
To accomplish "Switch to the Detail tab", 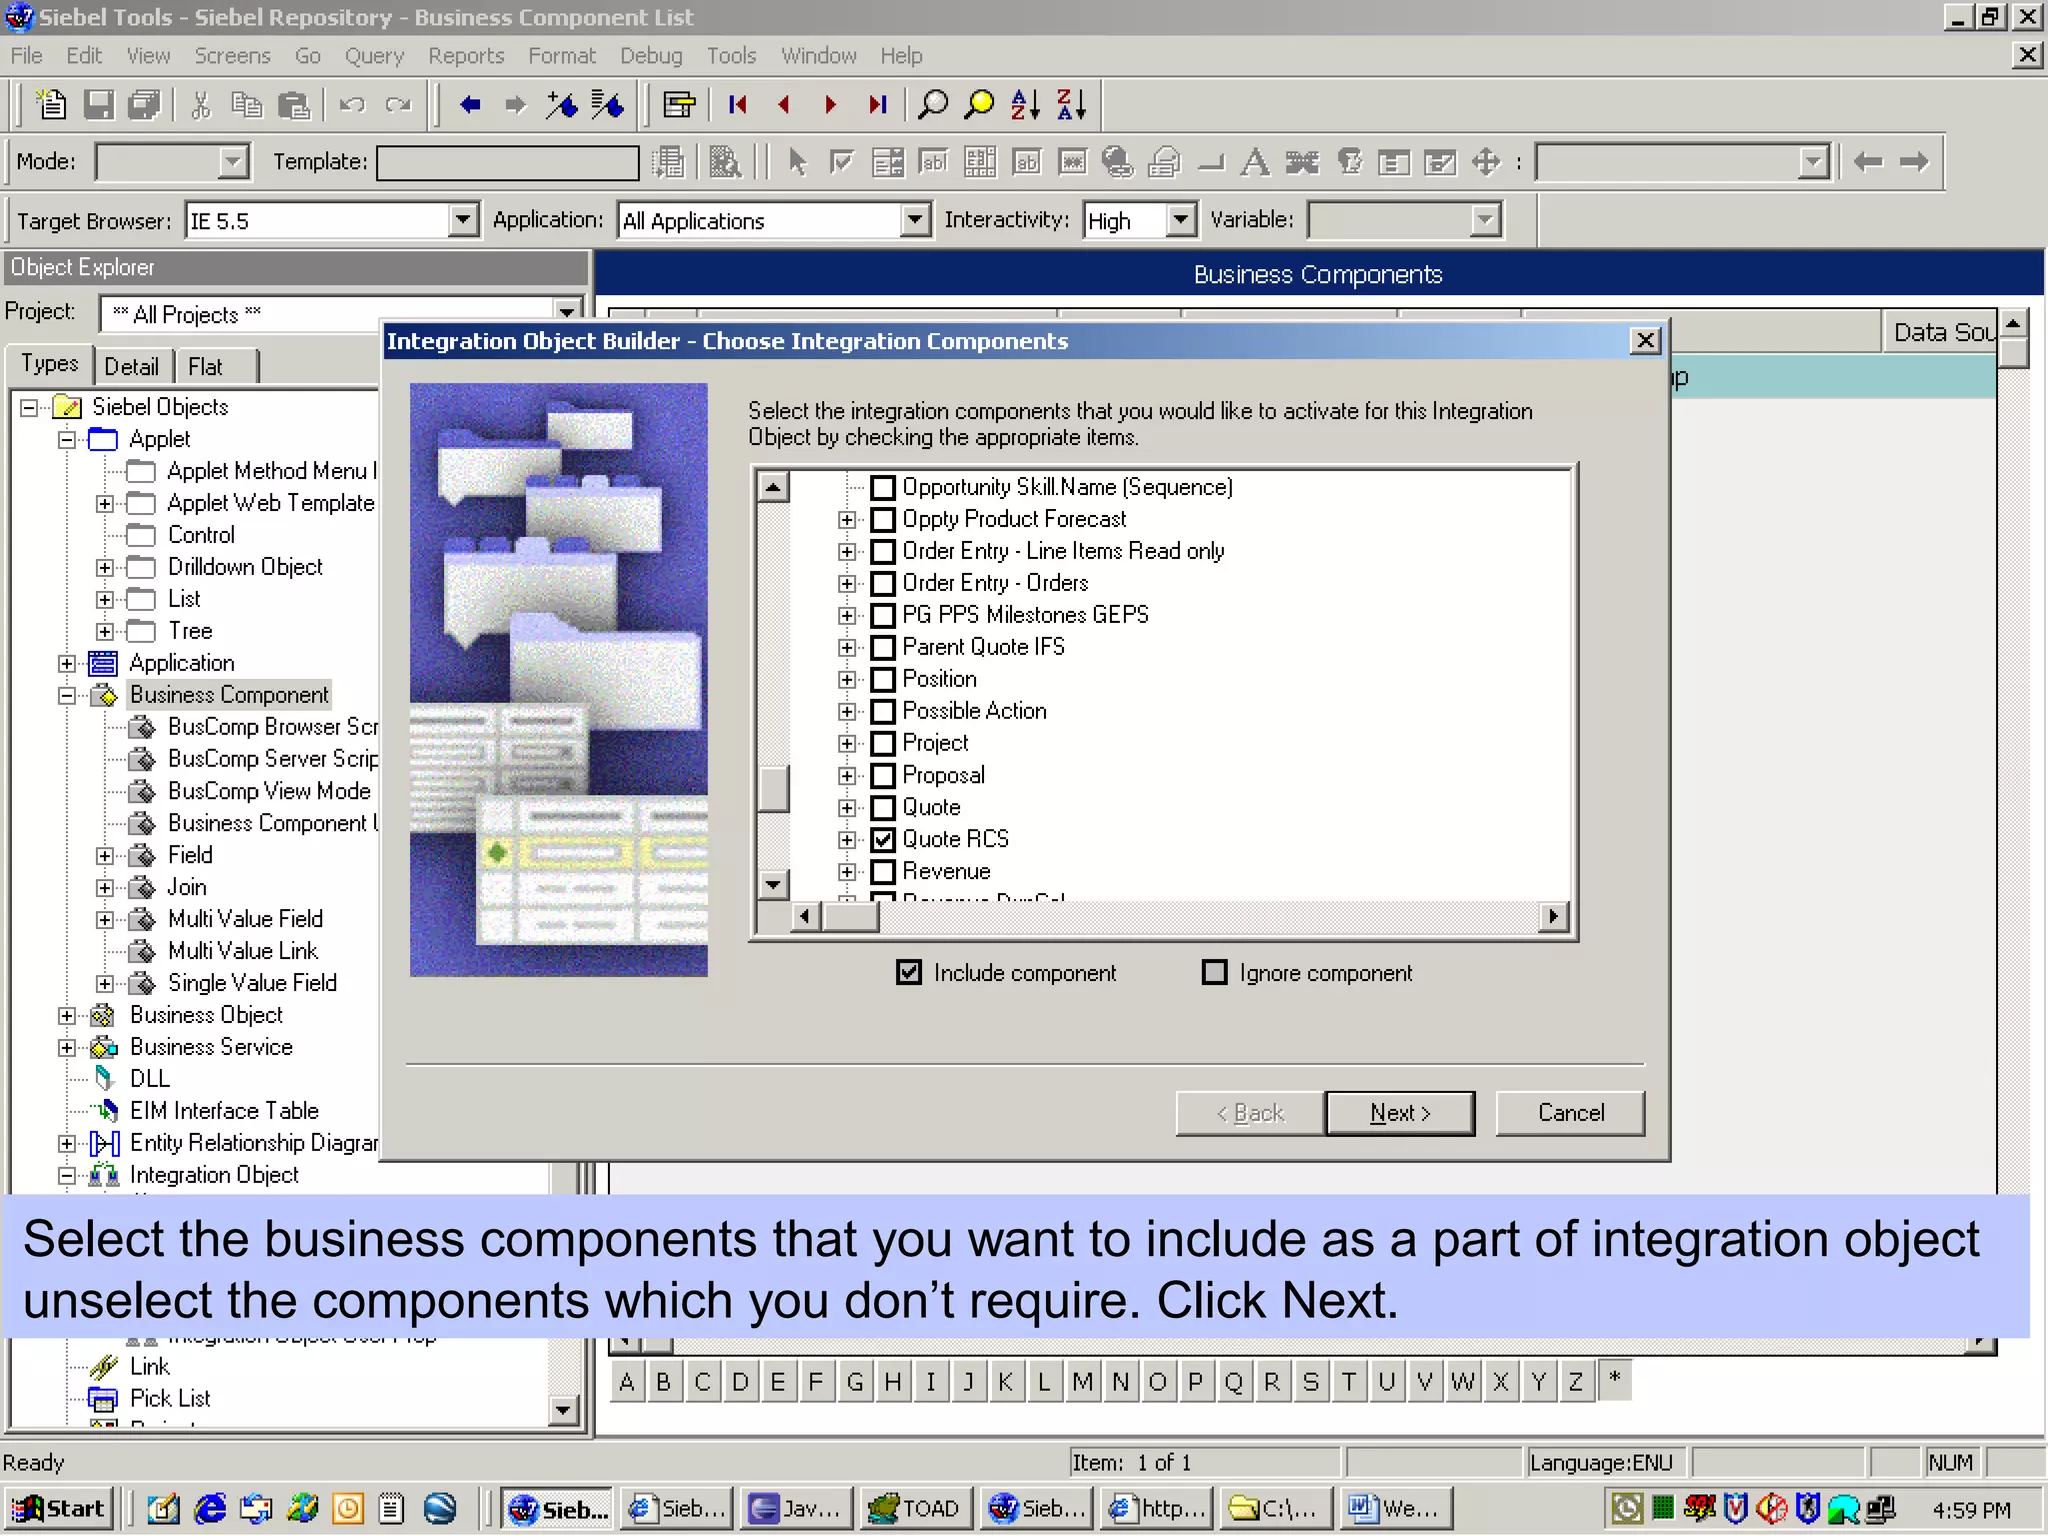I will (132, 366).
